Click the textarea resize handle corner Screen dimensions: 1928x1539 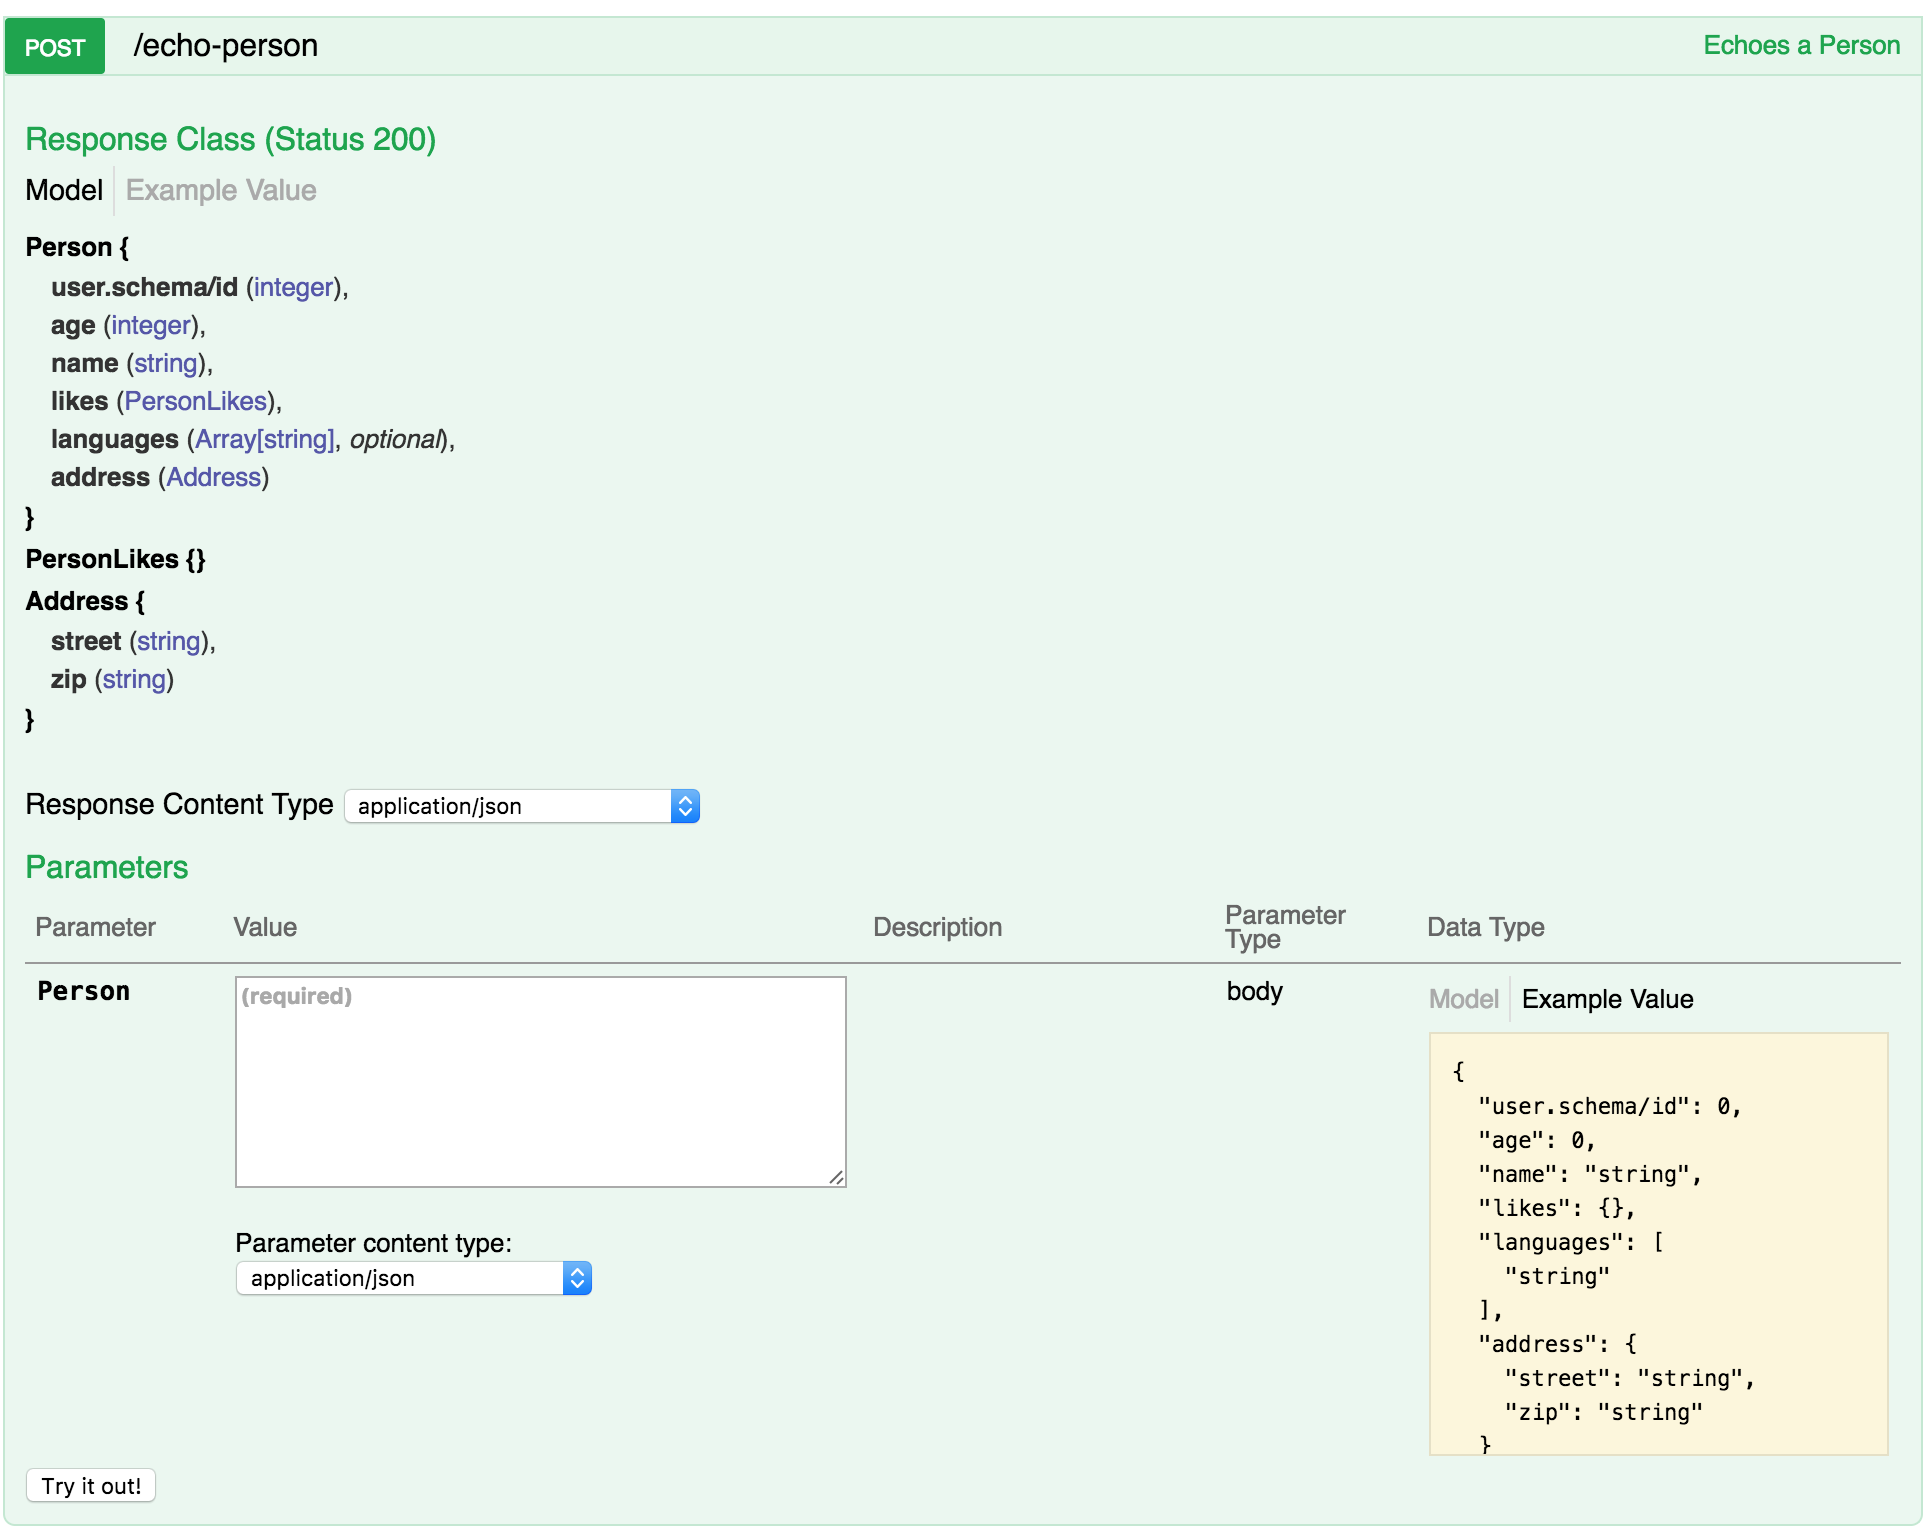837,1178
